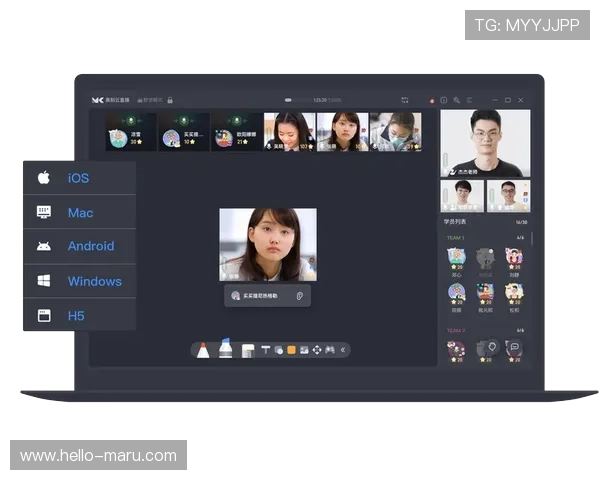Toggle microphone on second student card with 10 stars
The width and height of the screenshot is (600, 480).
point(184,121)
